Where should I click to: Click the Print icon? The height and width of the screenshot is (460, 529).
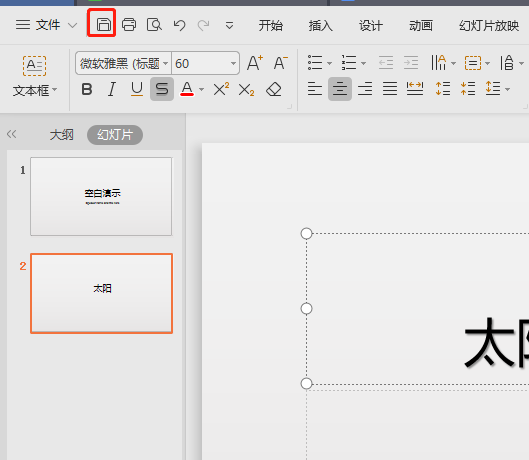click(x=129, y=25)
